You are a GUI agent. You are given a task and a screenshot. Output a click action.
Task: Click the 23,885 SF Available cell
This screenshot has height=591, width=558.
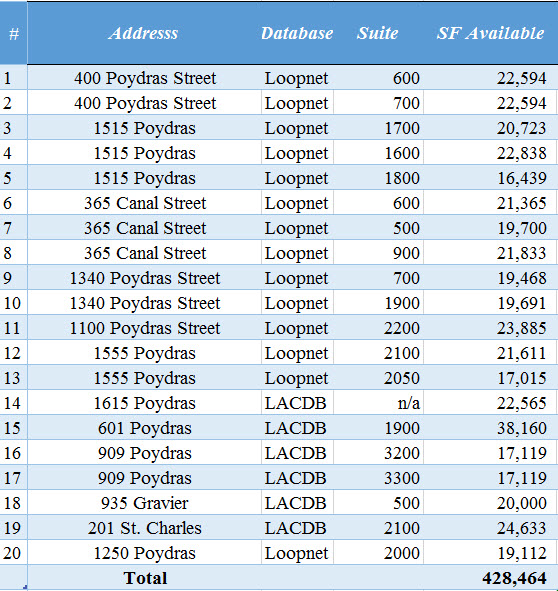click(490, 328)
